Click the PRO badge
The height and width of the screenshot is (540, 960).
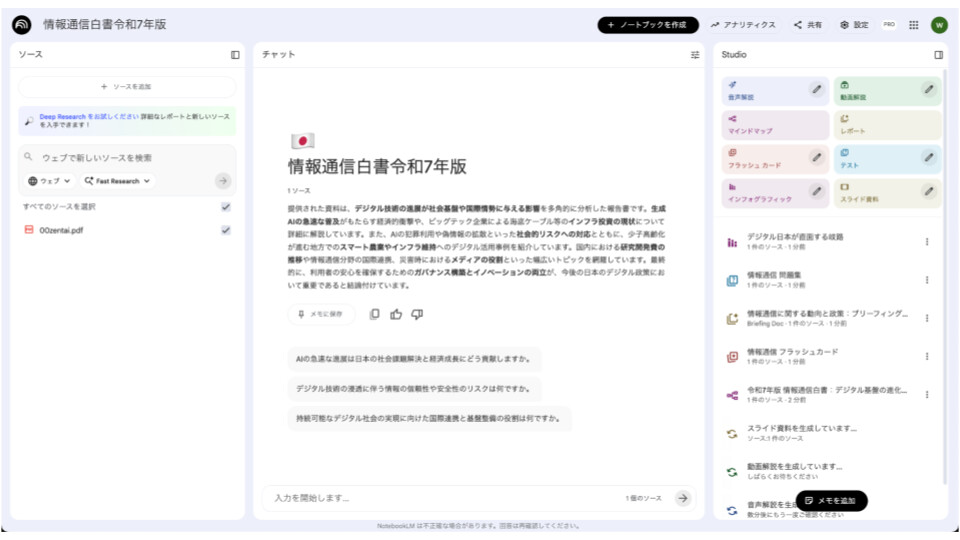889,24
